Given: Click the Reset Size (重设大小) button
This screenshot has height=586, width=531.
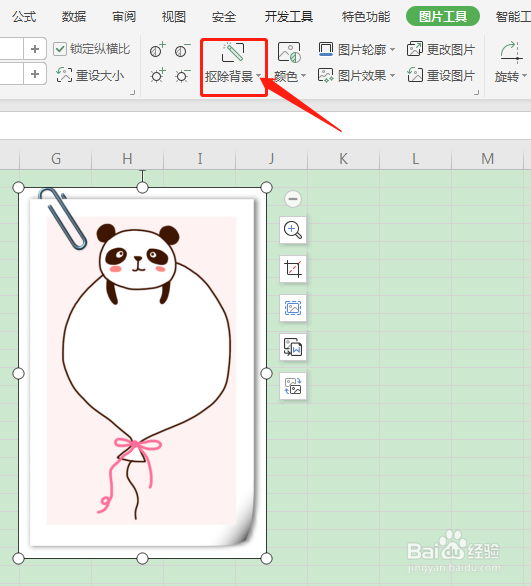Looking at the screenshot, I should (90, 75).
